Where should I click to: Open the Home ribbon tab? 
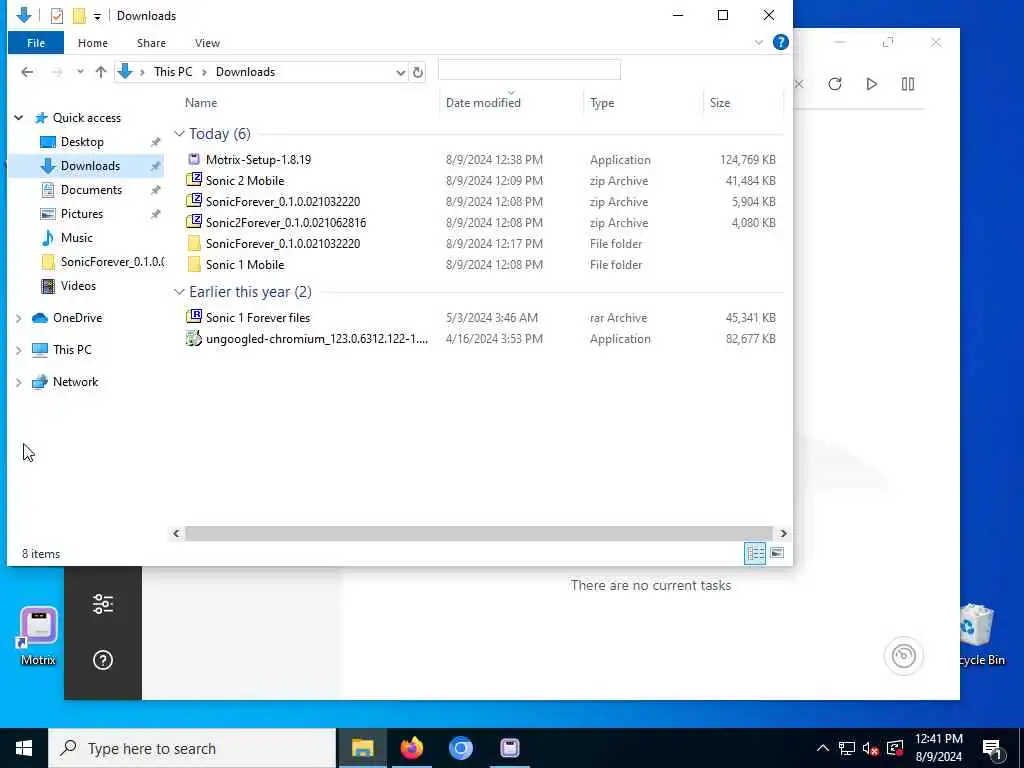pyautogui.click(x=93, y=43)
